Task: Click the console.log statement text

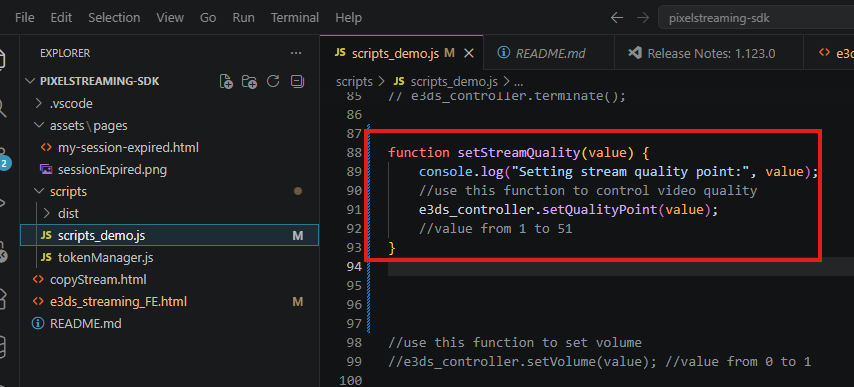Action: point(619,171)
